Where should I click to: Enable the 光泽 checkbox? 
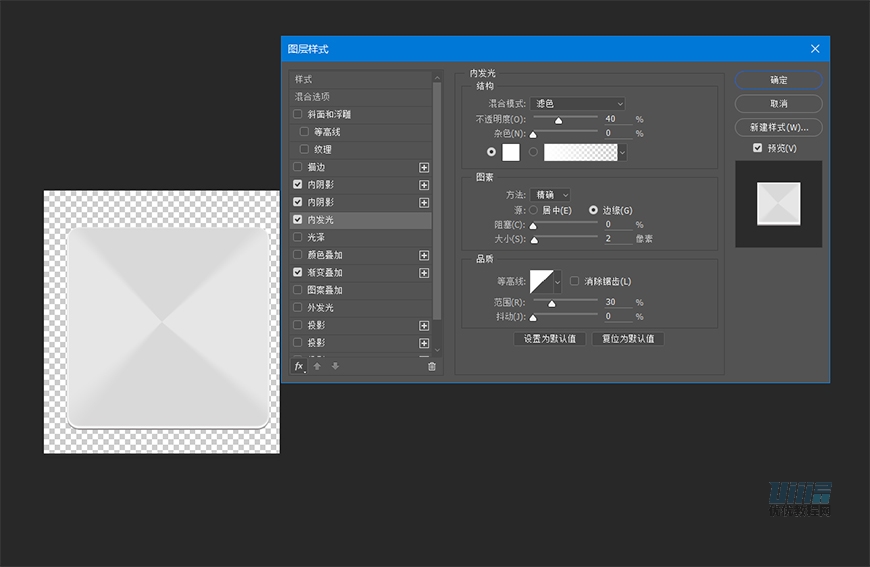click(x=297, y=237)
